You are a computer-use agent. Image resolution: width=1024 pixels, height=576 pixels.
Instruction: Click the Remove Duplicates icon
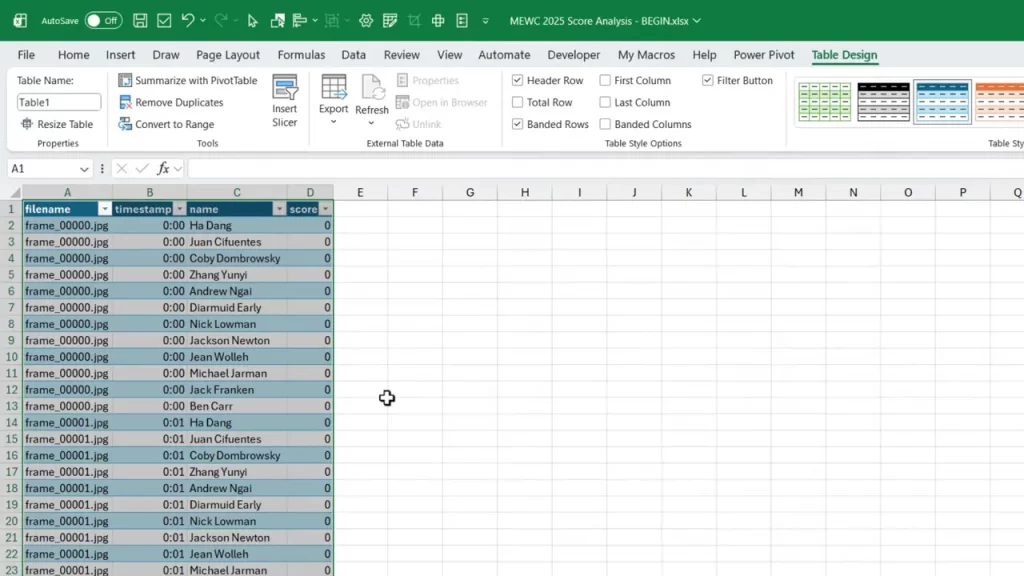pyautogui.click(x=126, y=103)
